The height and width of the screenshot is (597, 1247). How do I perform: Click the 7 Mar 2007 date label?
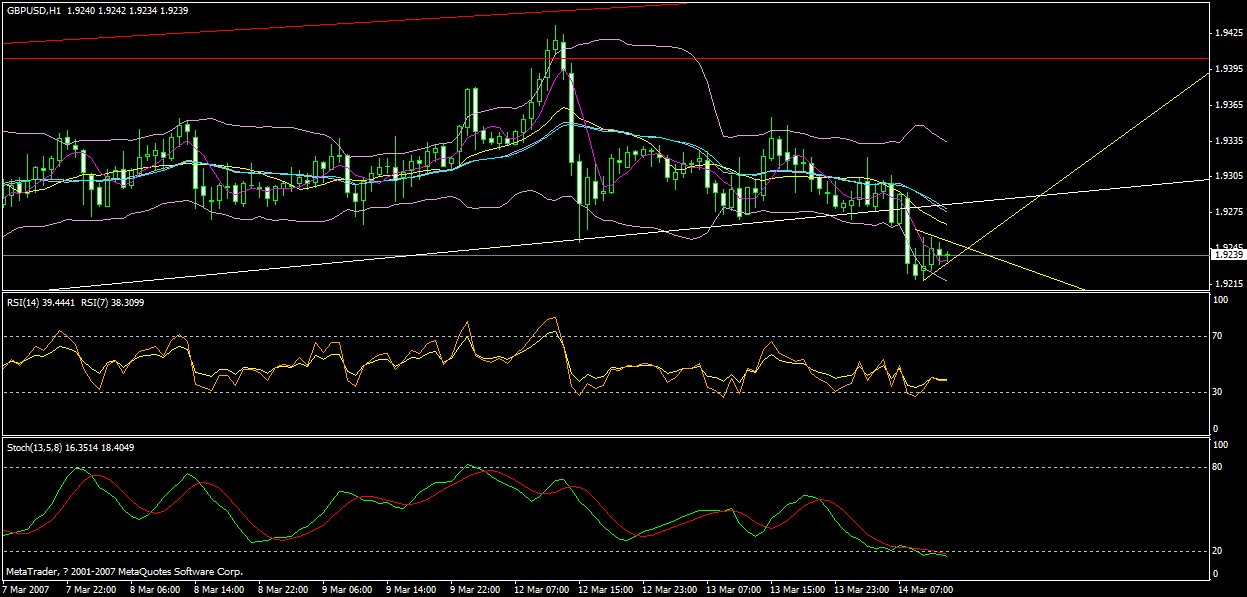(x=28, y=590)
